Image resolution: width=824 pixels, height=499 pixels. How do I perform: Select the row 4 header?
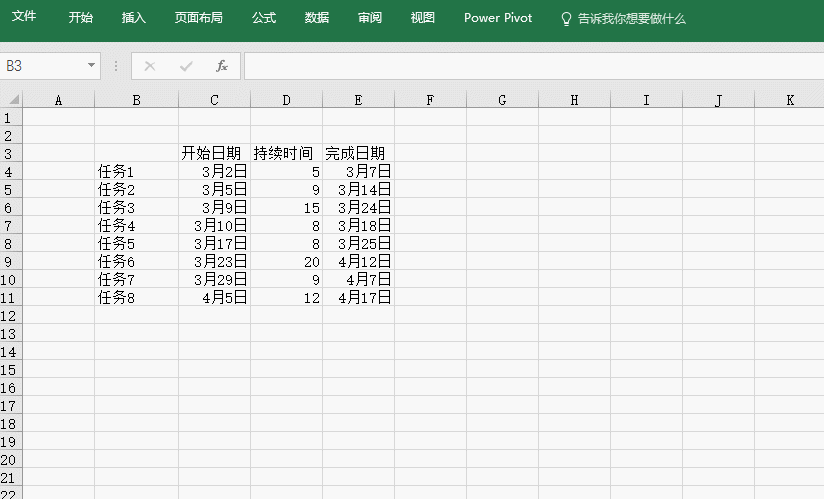pyautogui.click(x=10, y=171)
